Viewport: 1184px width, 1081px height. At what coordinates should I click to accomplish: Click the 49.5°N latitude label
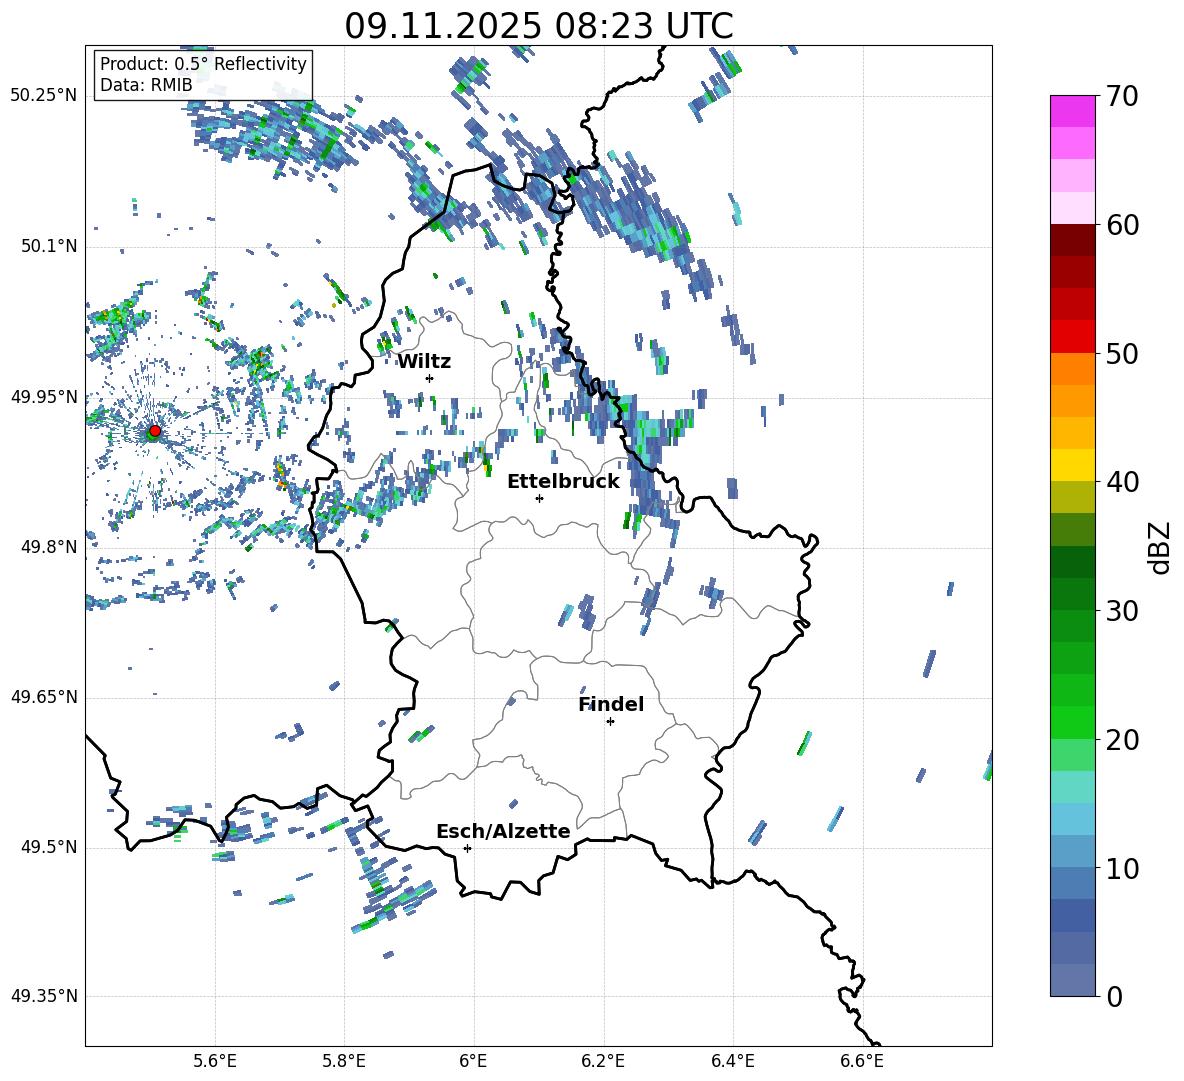(x=48, y=847)
